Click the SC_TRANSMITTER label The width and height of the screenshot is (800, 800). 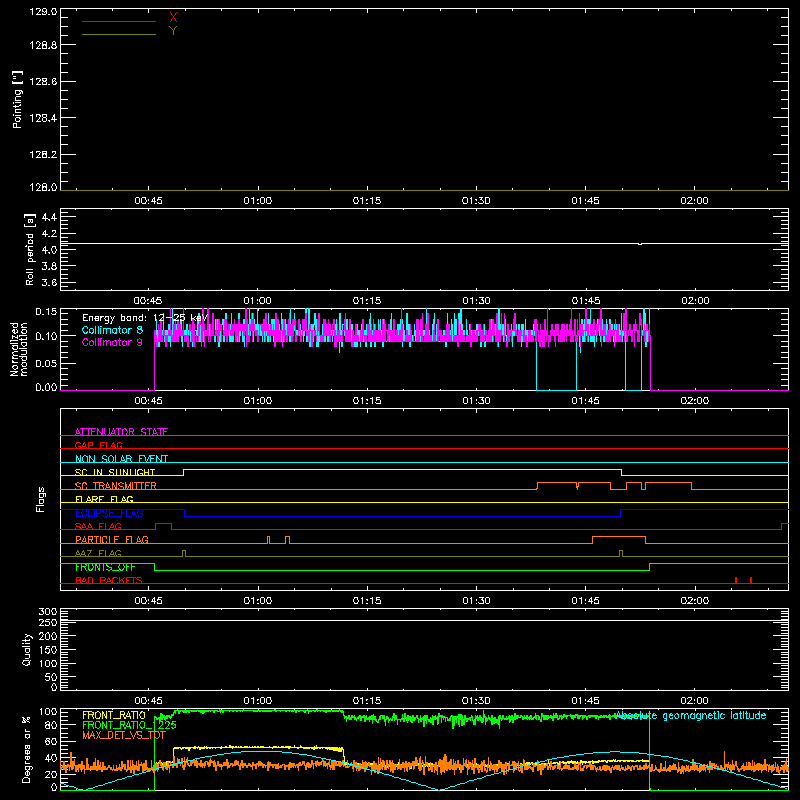(116, 485)
